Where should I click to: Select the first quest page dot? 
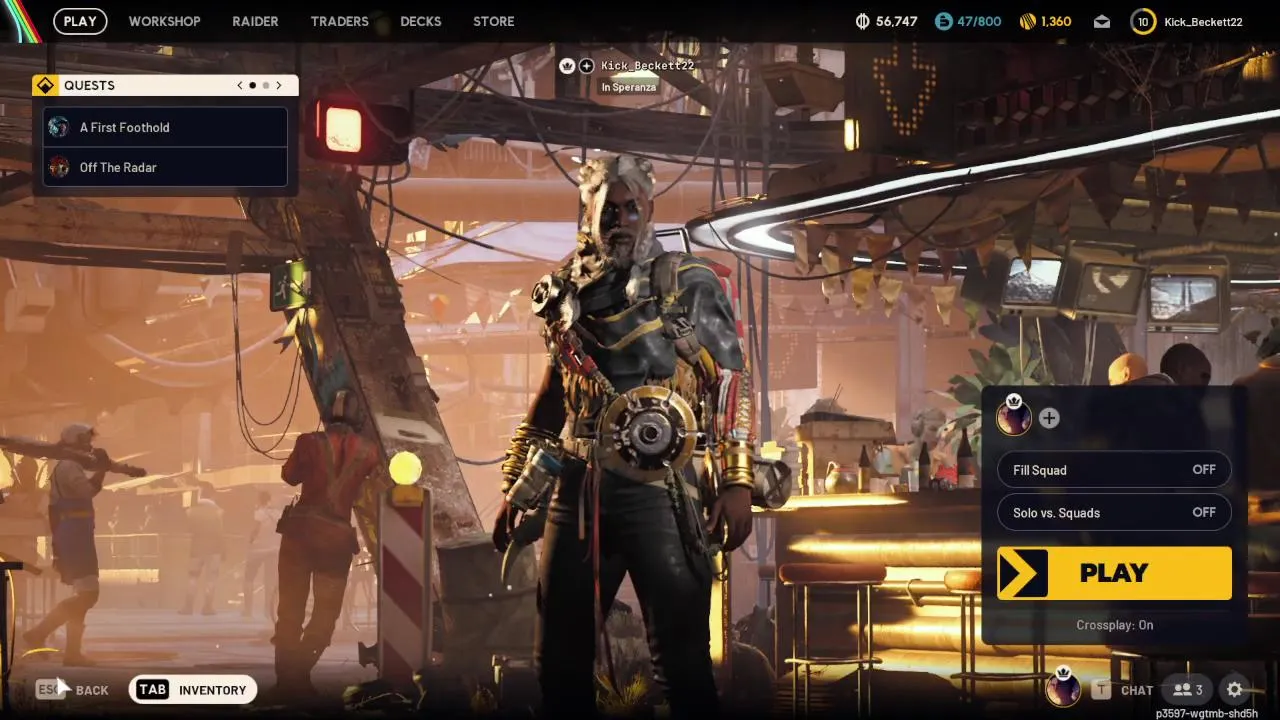(252, 85)
